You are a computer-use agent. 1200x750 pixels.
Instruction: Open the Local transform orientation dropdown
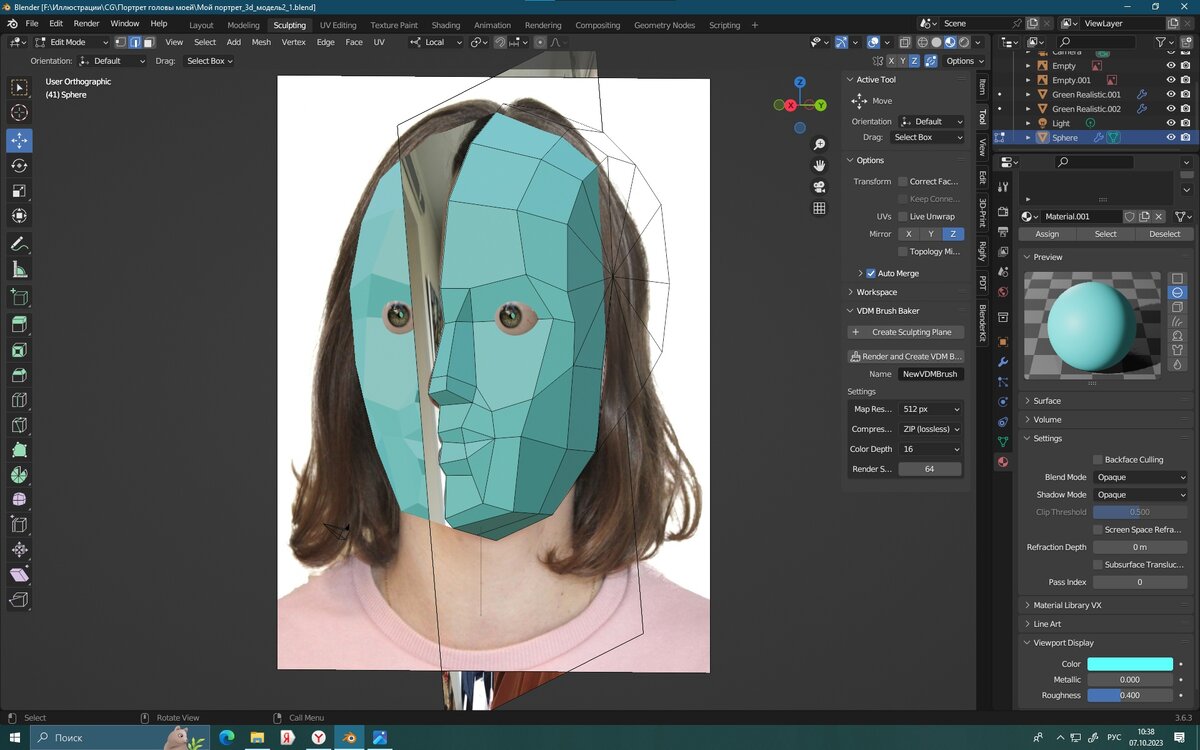tap(437, 42)
